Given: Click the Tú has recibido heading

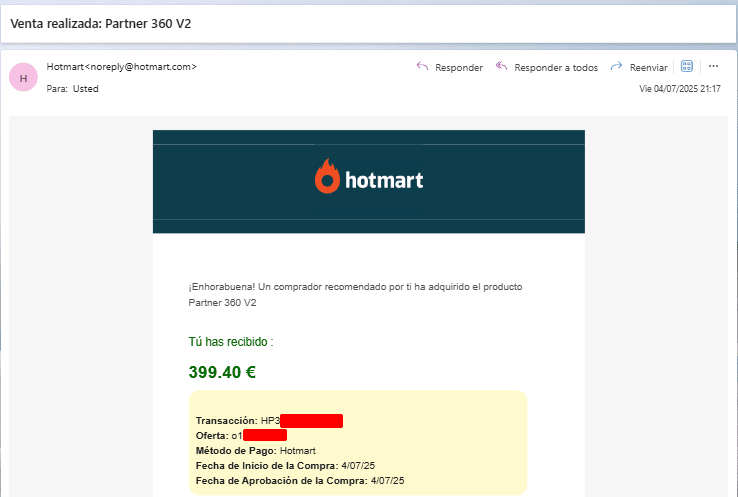Looking at the screenshot, I should (x=231, y=342).
